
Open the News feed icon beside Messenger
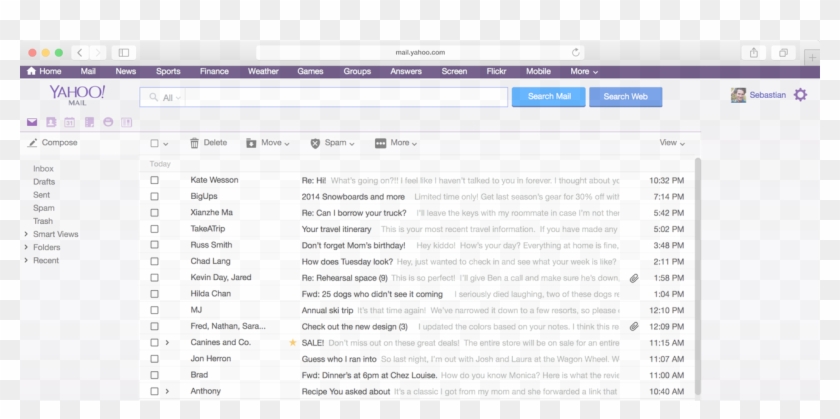126,122
